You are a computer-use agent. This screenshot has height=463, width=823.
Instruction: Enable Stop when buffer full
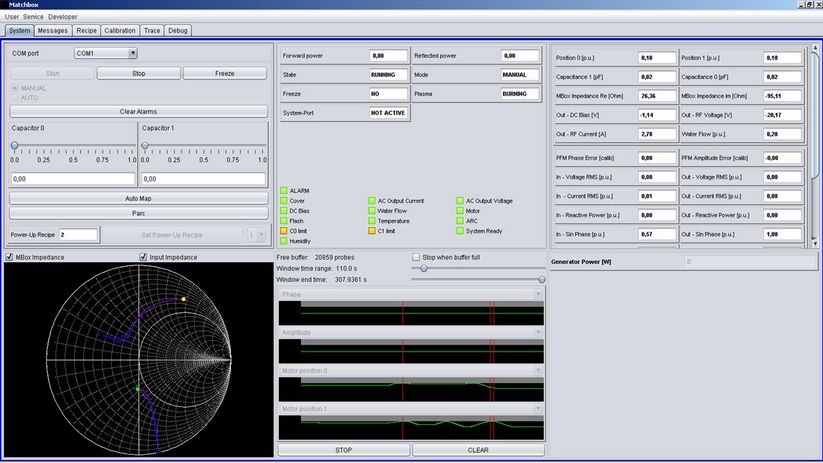pyautogui.click(x=416, y=257)
